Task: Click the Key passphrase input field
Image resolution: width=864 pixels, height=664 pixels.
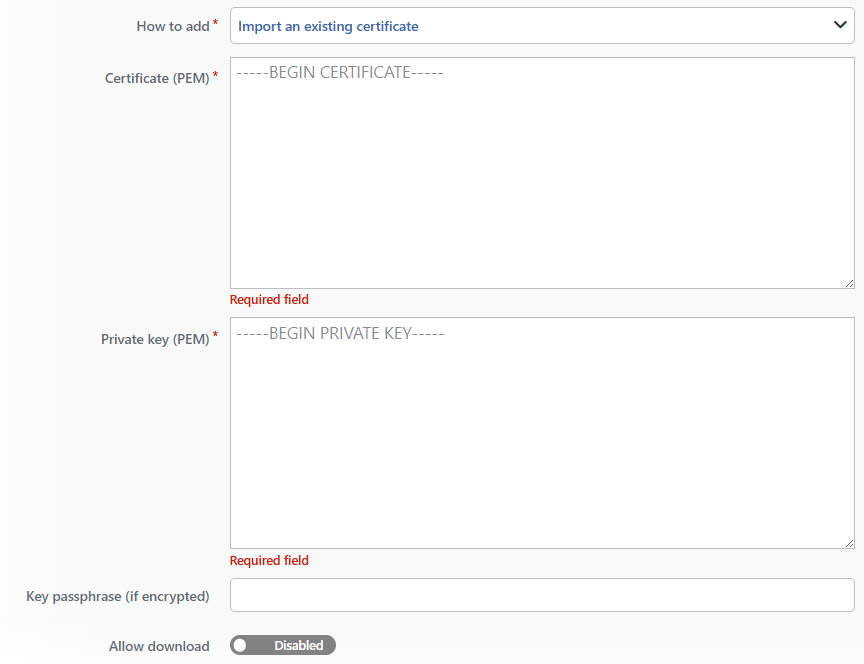Action: (x=542, y=595)
